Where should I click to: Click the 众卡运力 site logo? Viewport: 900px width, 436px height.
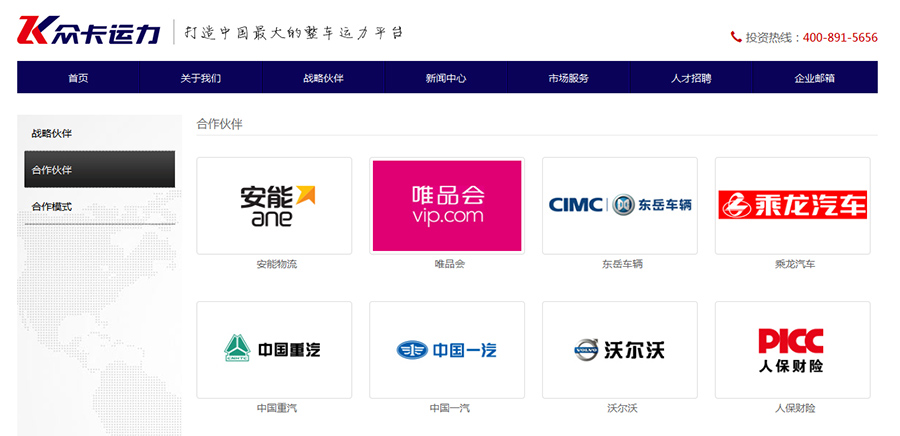click(90, 30)
